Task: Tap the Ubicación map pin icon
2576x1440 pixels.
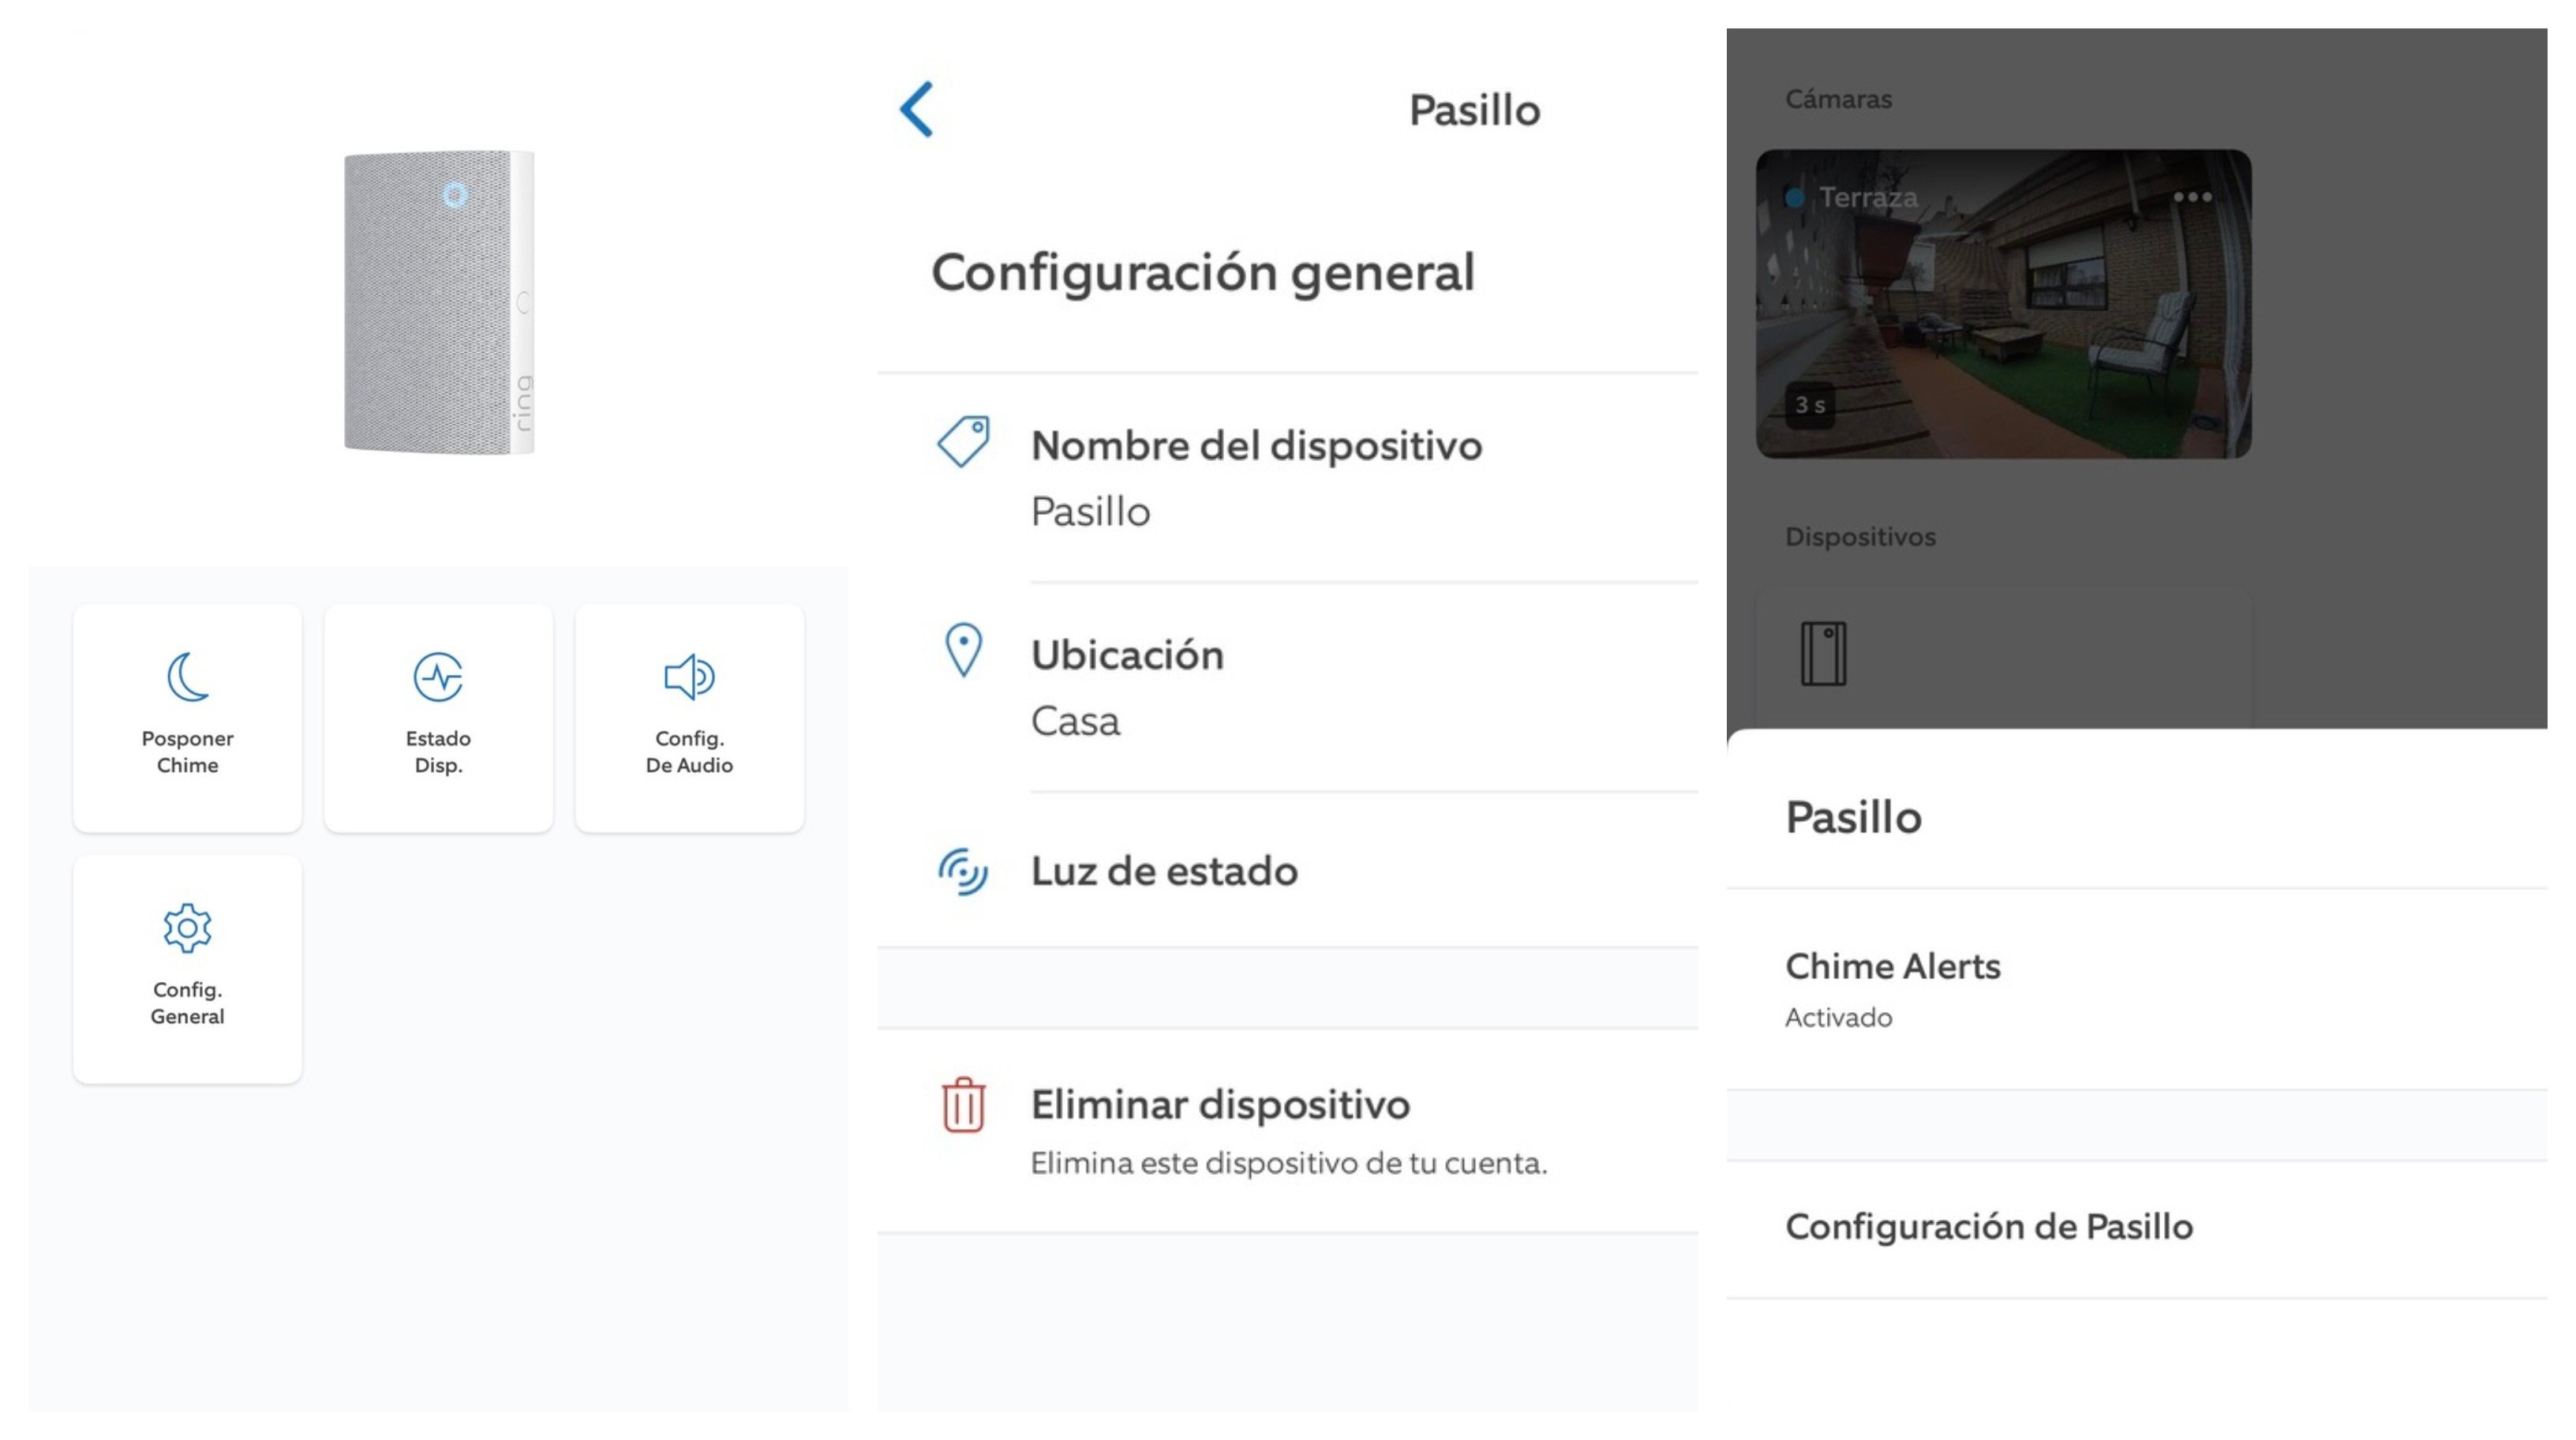Action: (963, 650)
